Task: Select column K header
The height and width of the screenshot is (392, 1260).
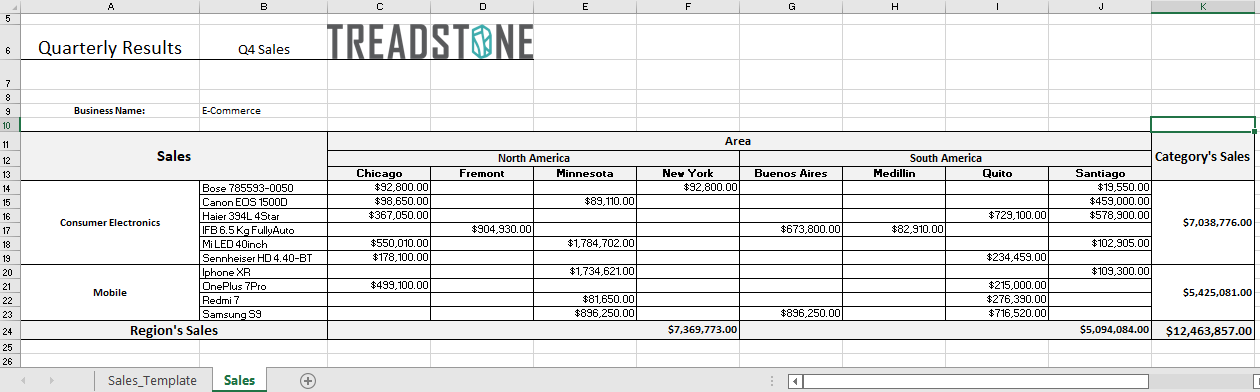Action: click(x=1203, y=6)
